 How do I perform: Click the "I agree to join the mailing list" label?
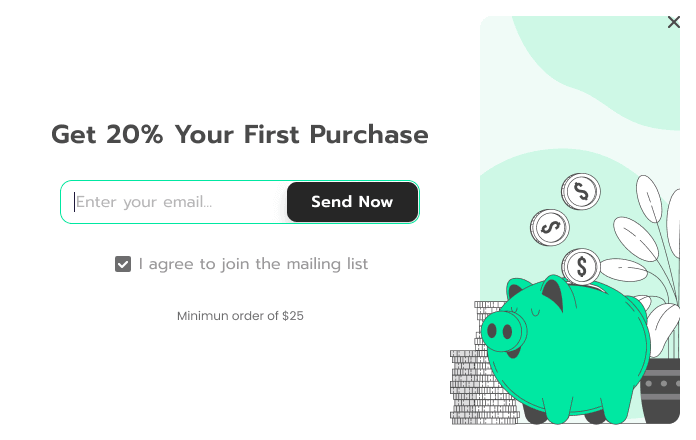[x=253, y=264]
